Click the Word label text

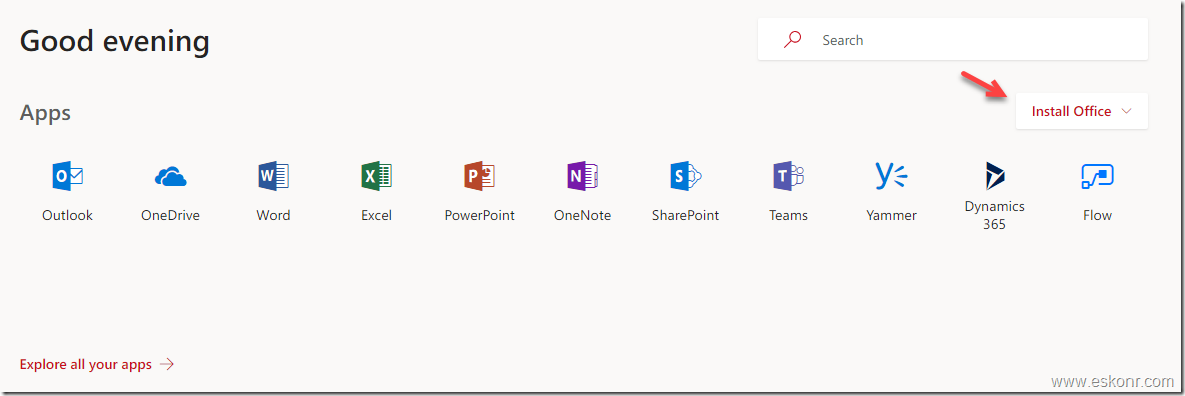(273, 215)
